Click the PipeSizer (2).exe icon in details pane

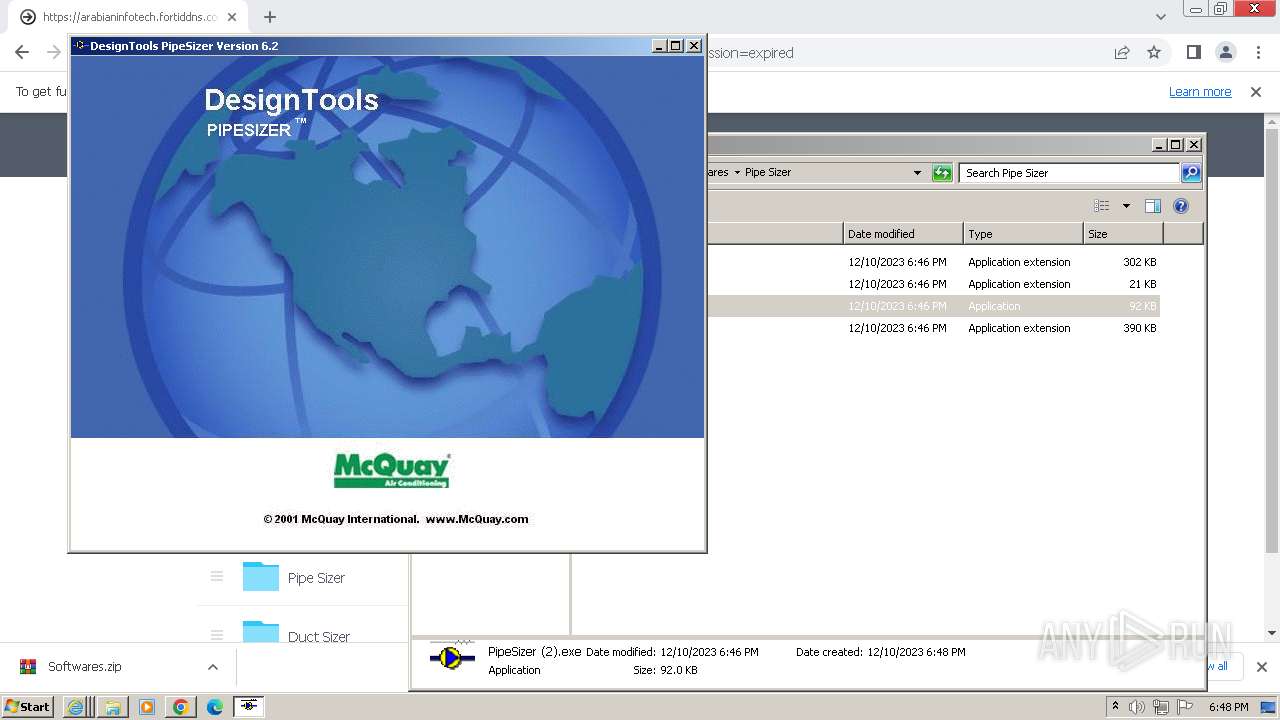[452, 658]
